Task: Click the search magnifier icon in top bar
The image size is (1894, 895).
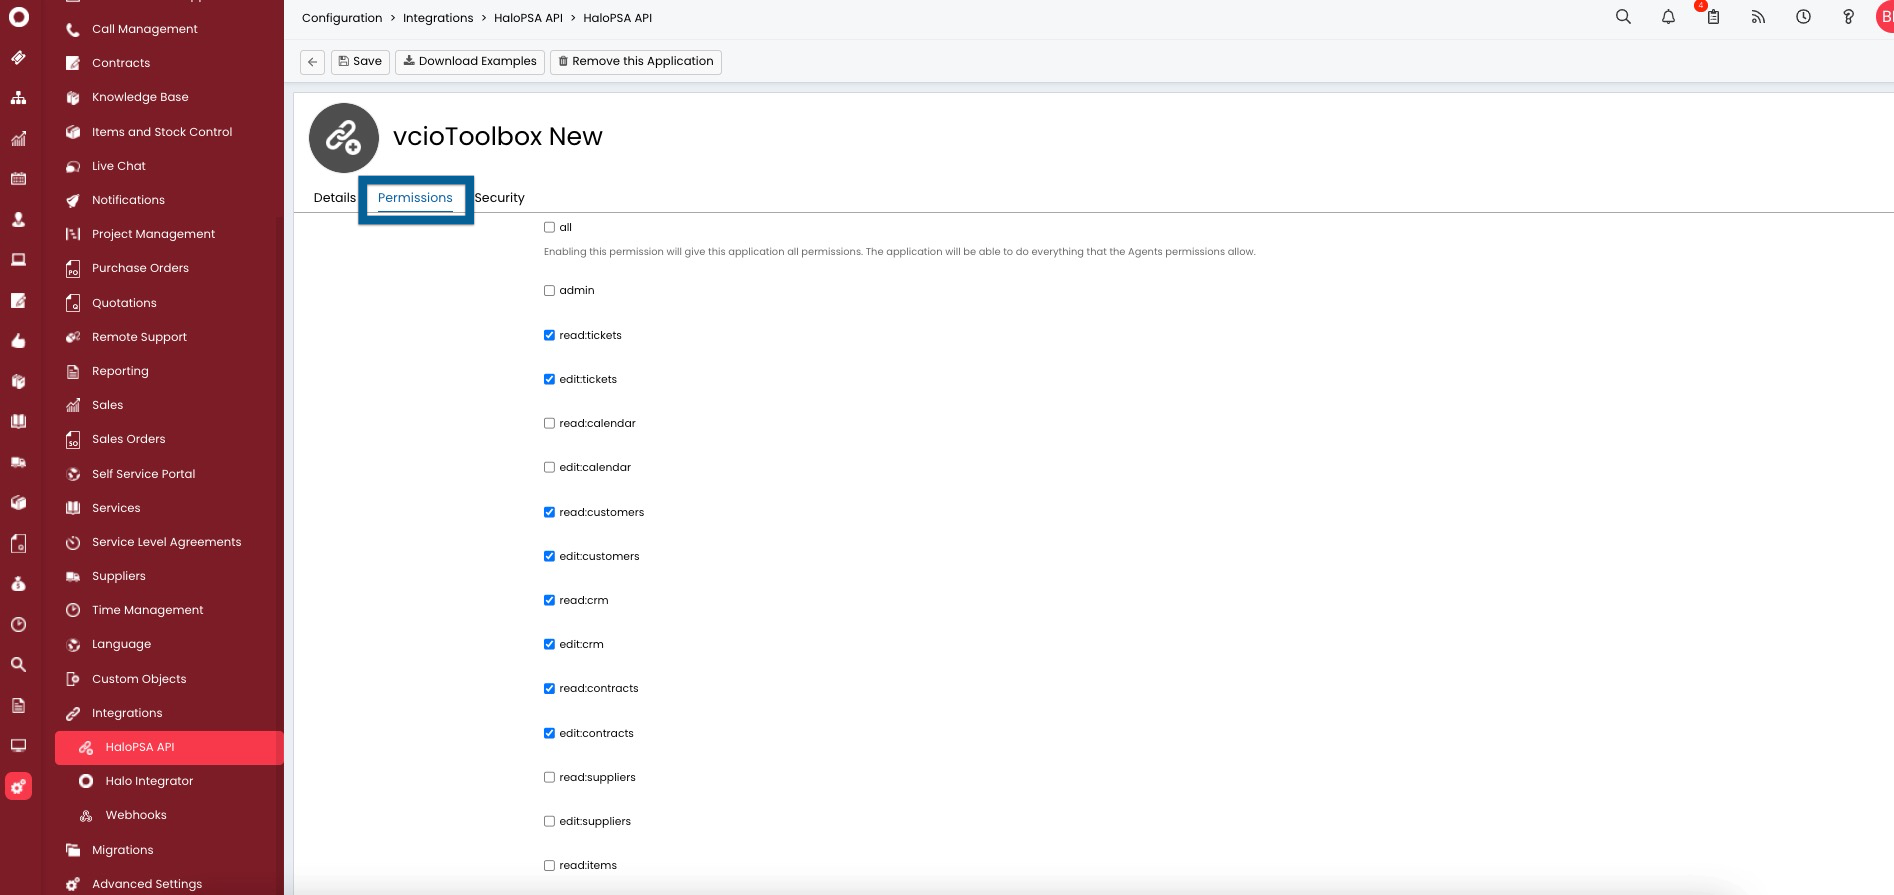Action: tap(1623, 17)
